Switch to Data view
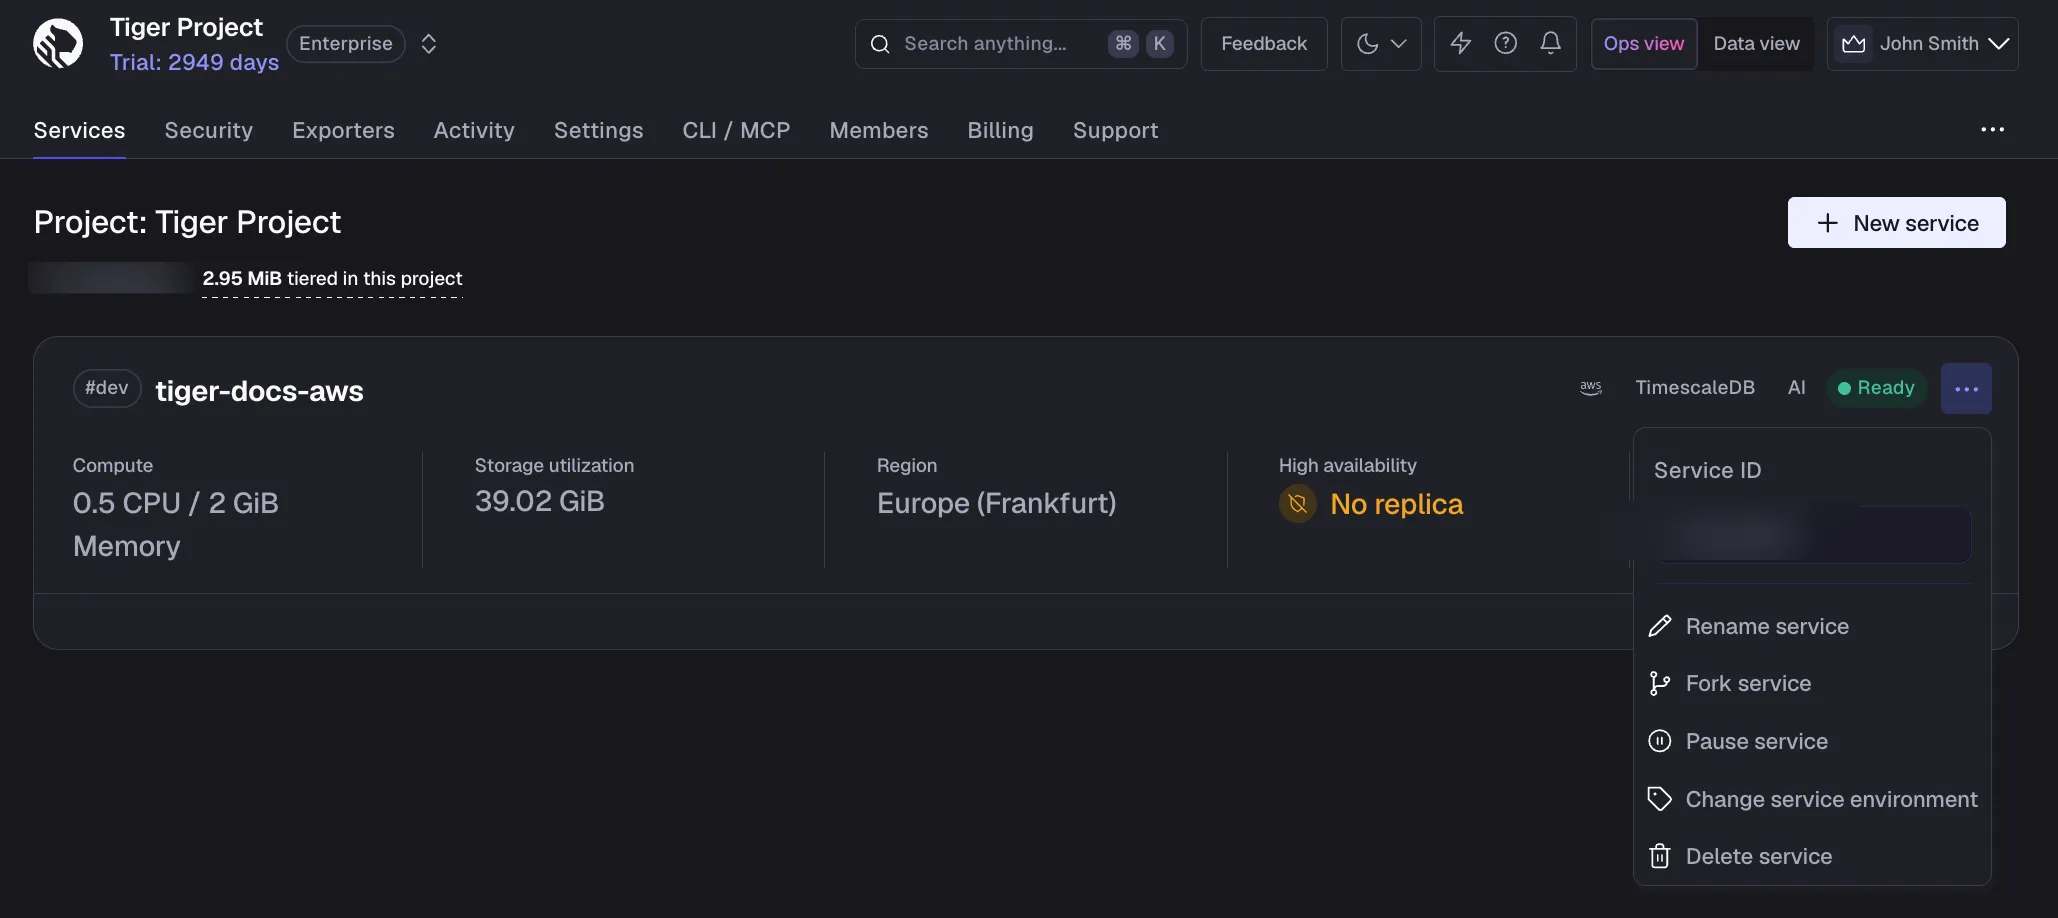The height and width of the screenshot is (918, 2058). [1757, 44]
